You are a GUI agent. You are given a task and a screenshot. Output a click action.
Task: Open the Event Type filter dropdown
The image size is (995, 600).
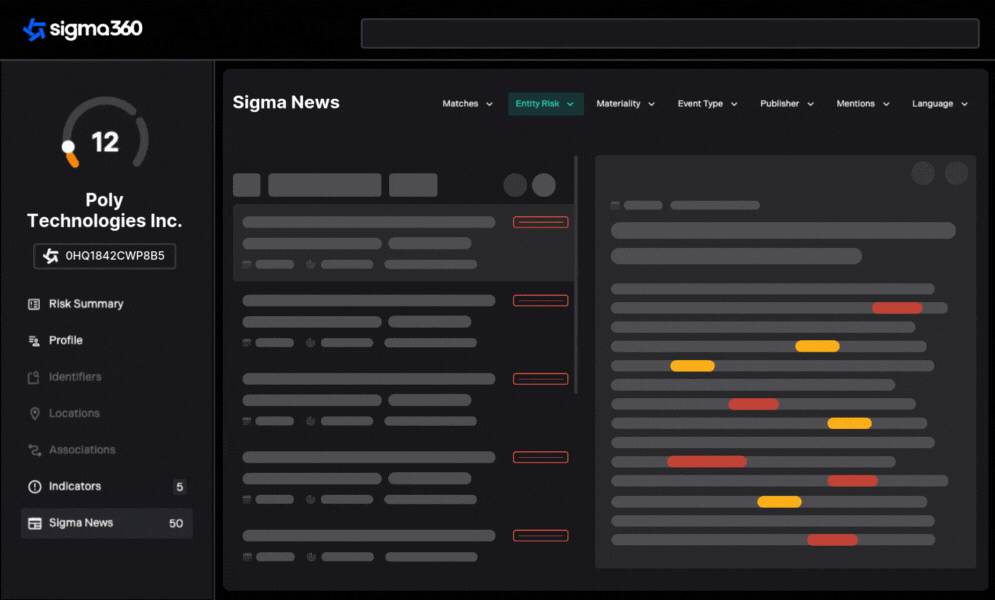[707, 104]
